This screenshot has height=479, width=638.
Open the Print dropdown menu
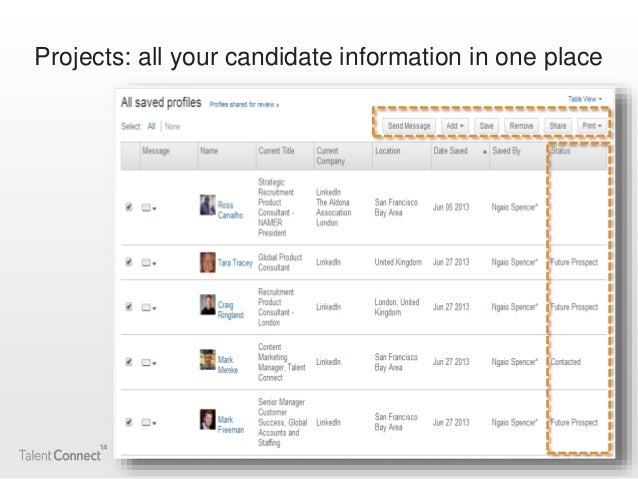coord(590,126)
